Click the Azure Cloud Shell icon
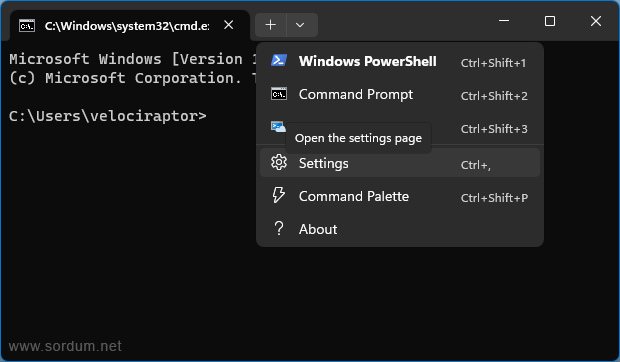The image size is (620, 362). tap(278, 127)
